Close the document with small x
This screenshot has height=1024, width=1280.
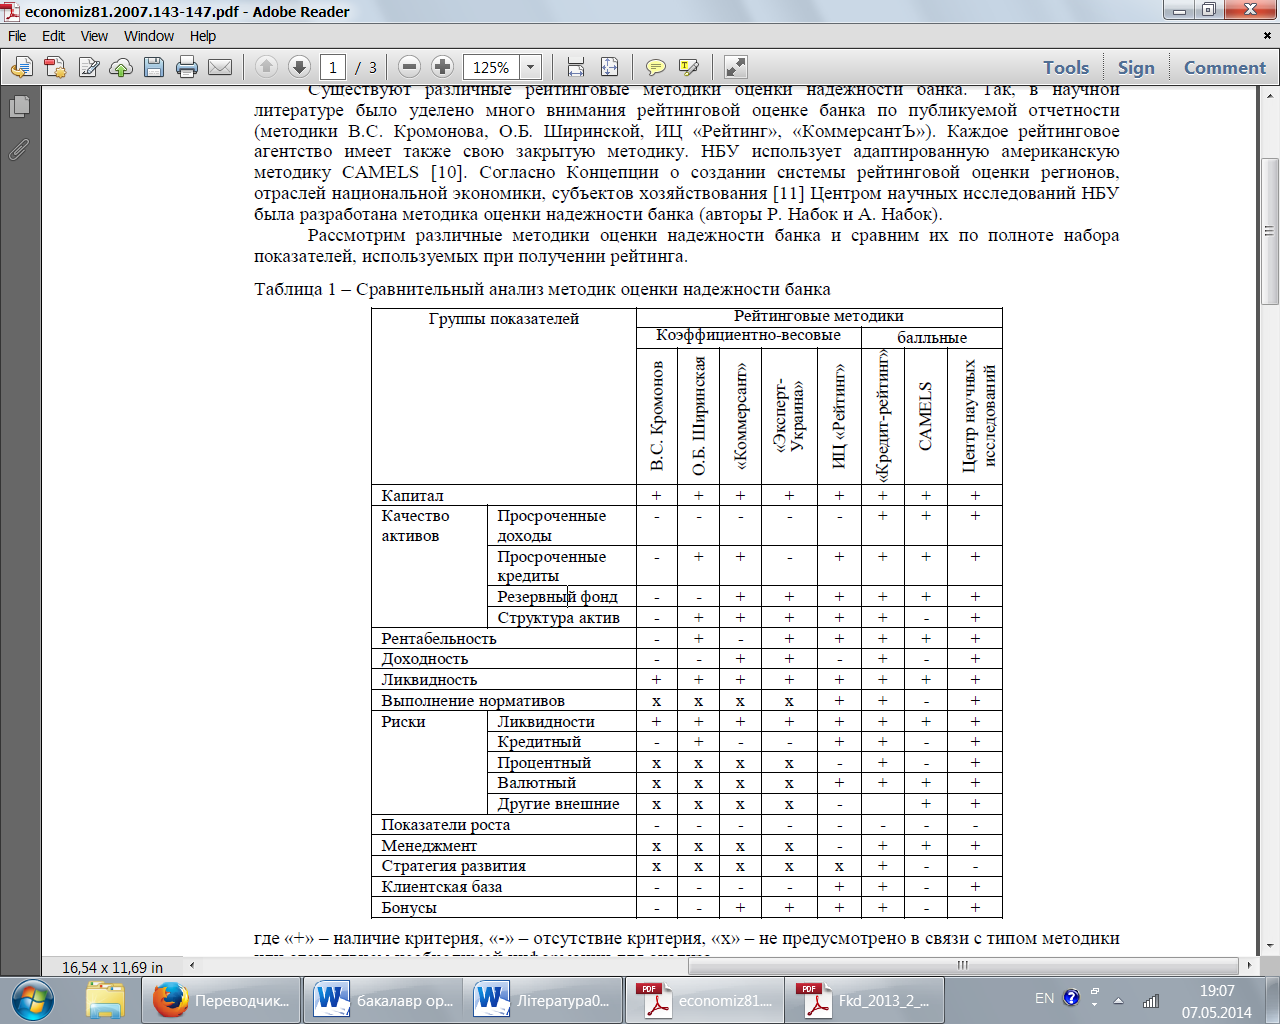(x=1268, y=36)
